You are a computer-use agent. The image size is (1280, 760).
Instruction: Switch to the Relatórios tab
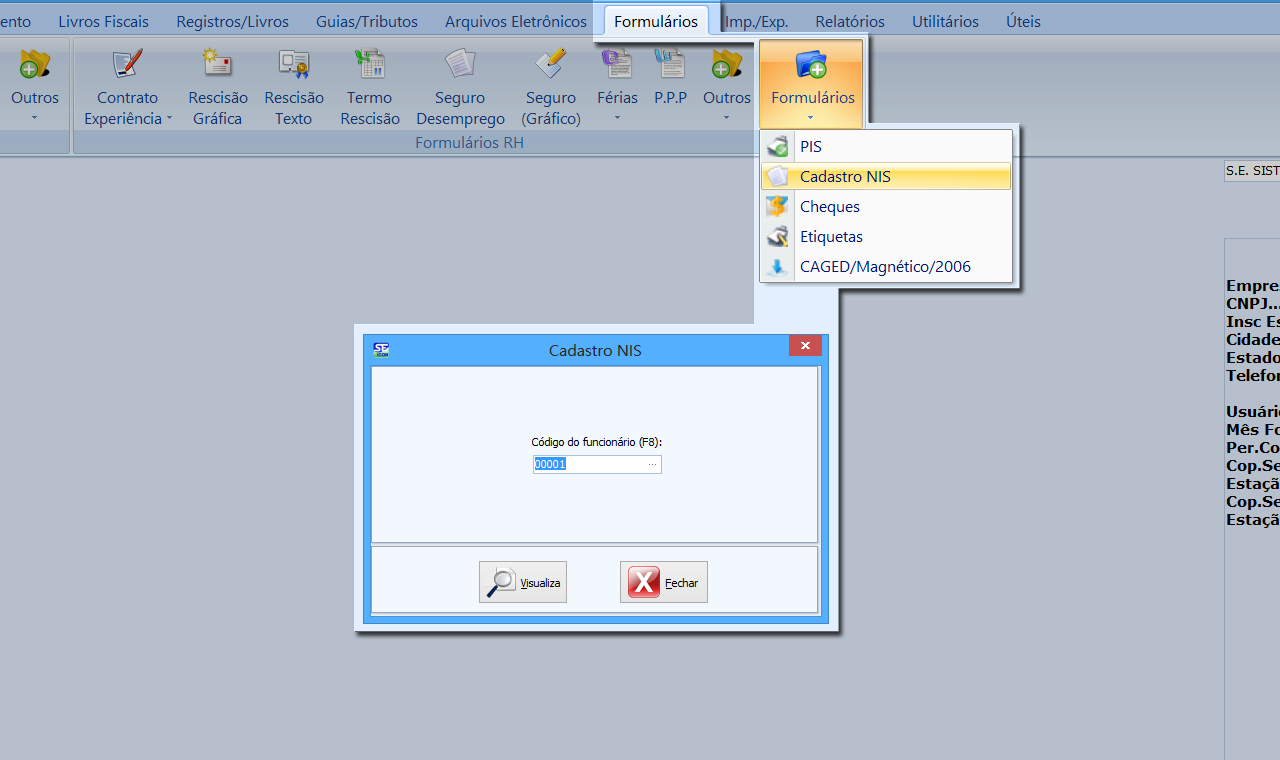click(849, 21)
